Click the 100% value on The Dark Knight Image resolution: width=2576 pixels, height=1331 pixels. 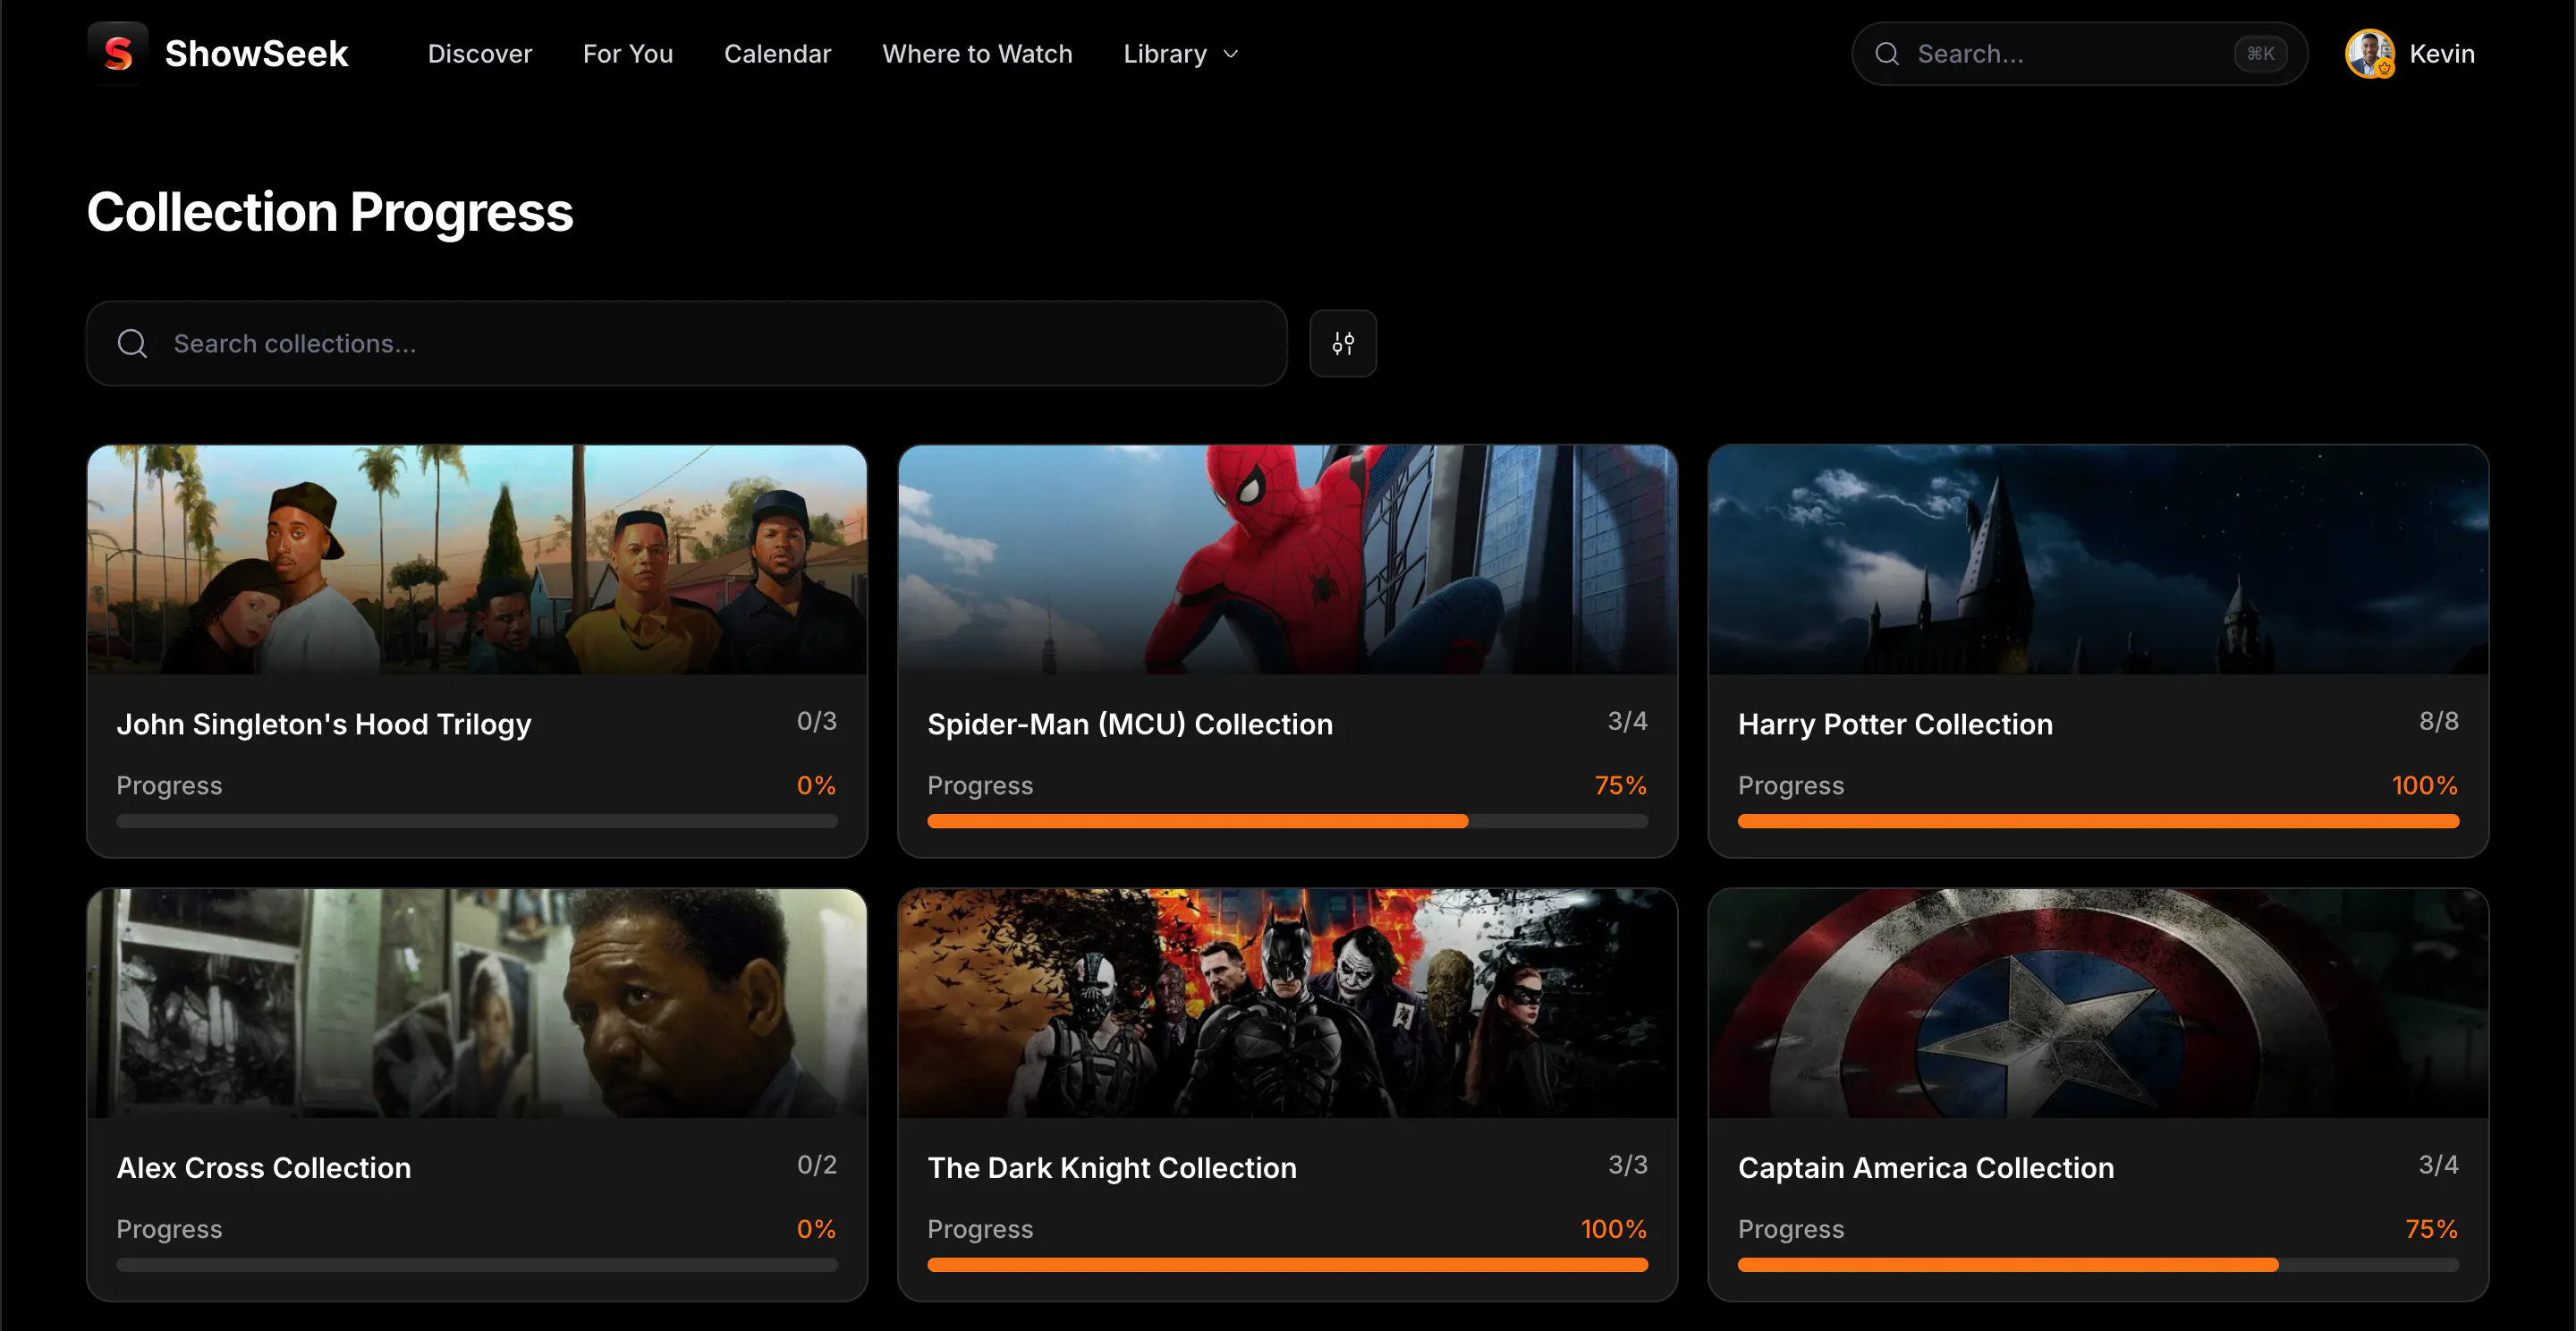coord(1614,1230)
